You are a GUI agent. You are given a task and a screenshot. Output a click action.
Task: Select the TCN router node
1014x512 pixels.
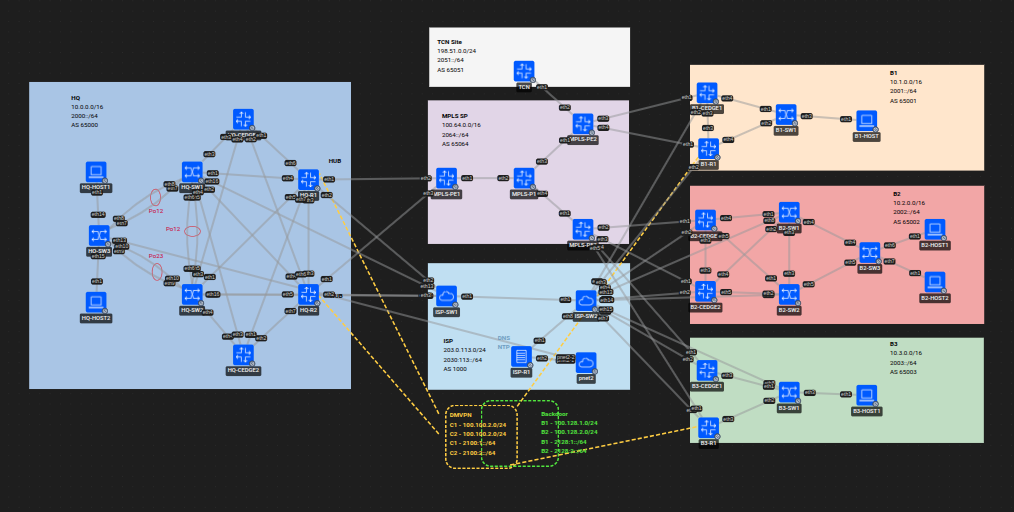coord(524,71)
